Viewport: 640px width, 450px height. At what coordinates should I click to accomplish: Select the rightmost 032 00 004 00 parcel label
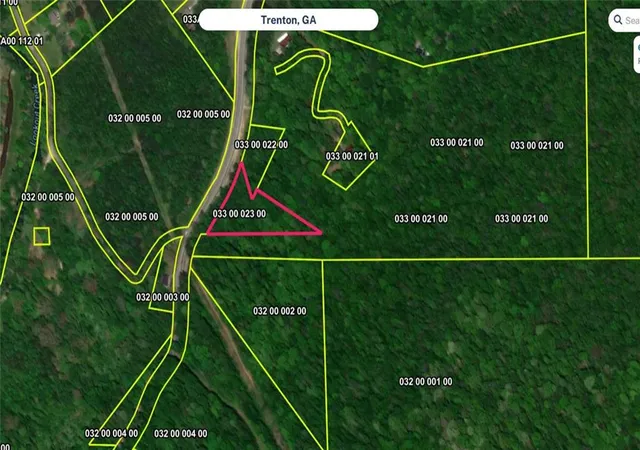180,434
